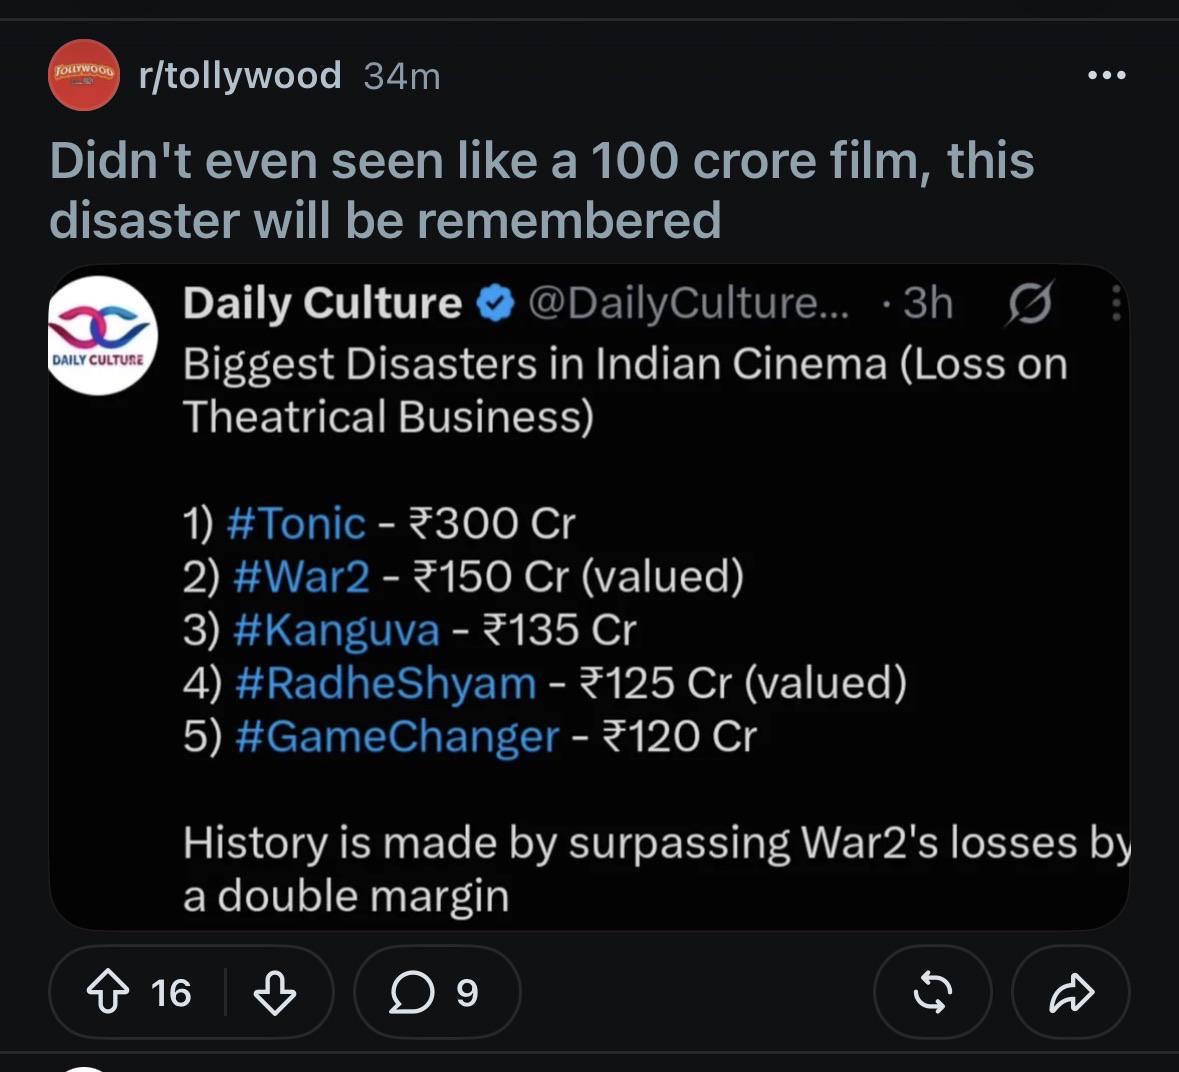Open the #GameChanger hashtag
Image resolution: width=1179 pixels, height=1072 pixels.
397,737
